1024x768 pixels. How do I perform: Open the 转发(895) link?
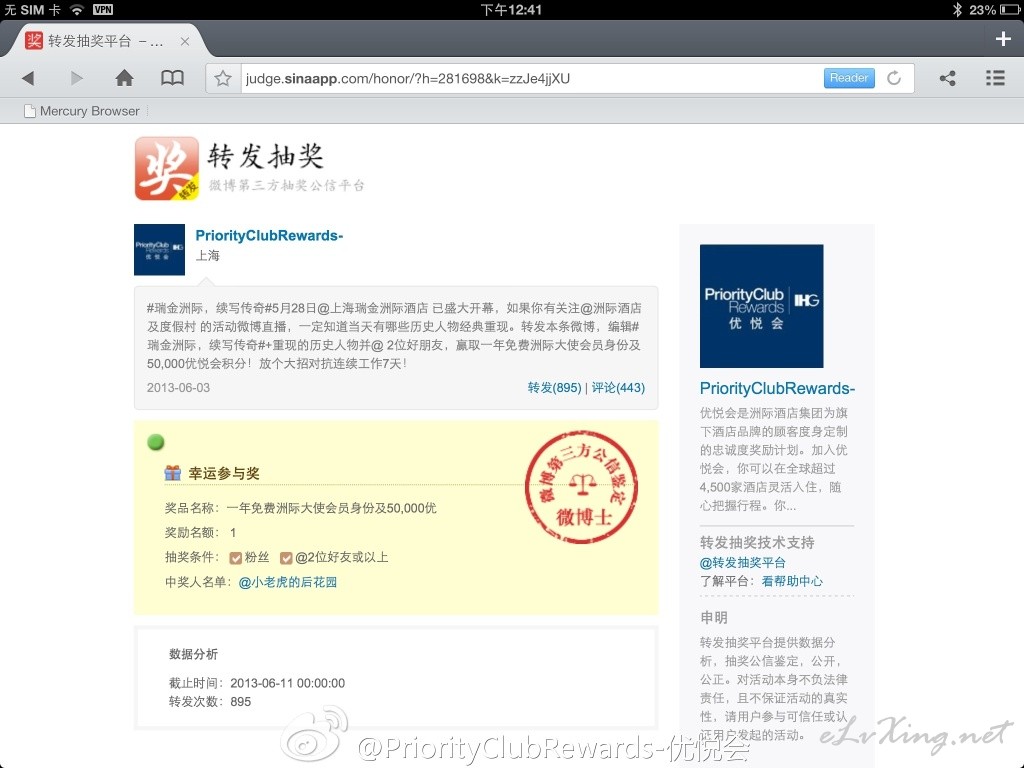554,387
